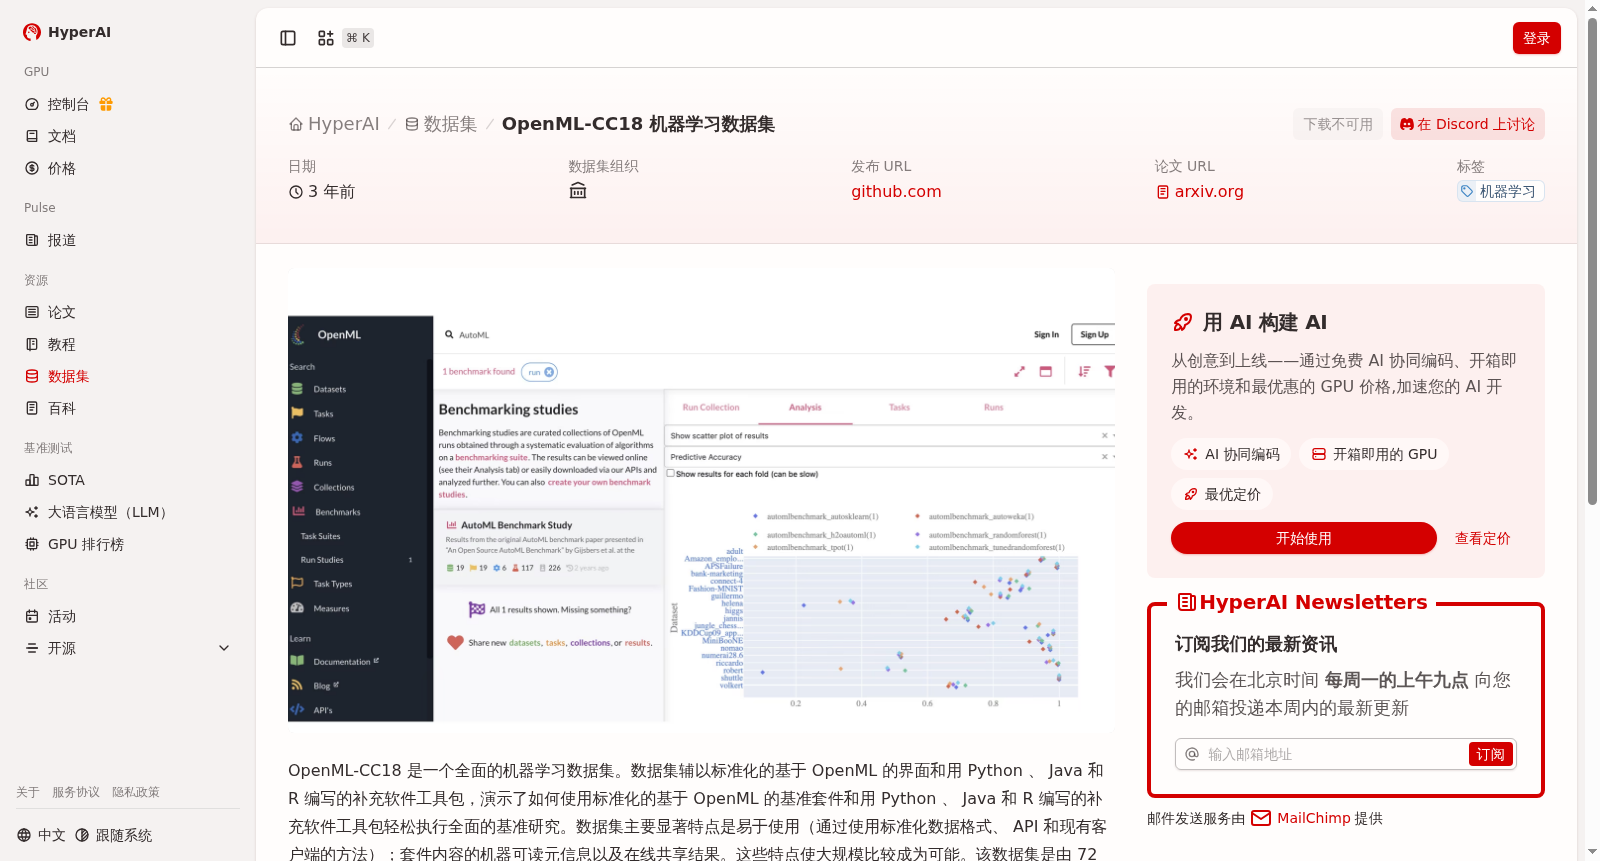
Task: Open 大语言模型（LLM）in the sidebar
Action: tap(108, 512)
